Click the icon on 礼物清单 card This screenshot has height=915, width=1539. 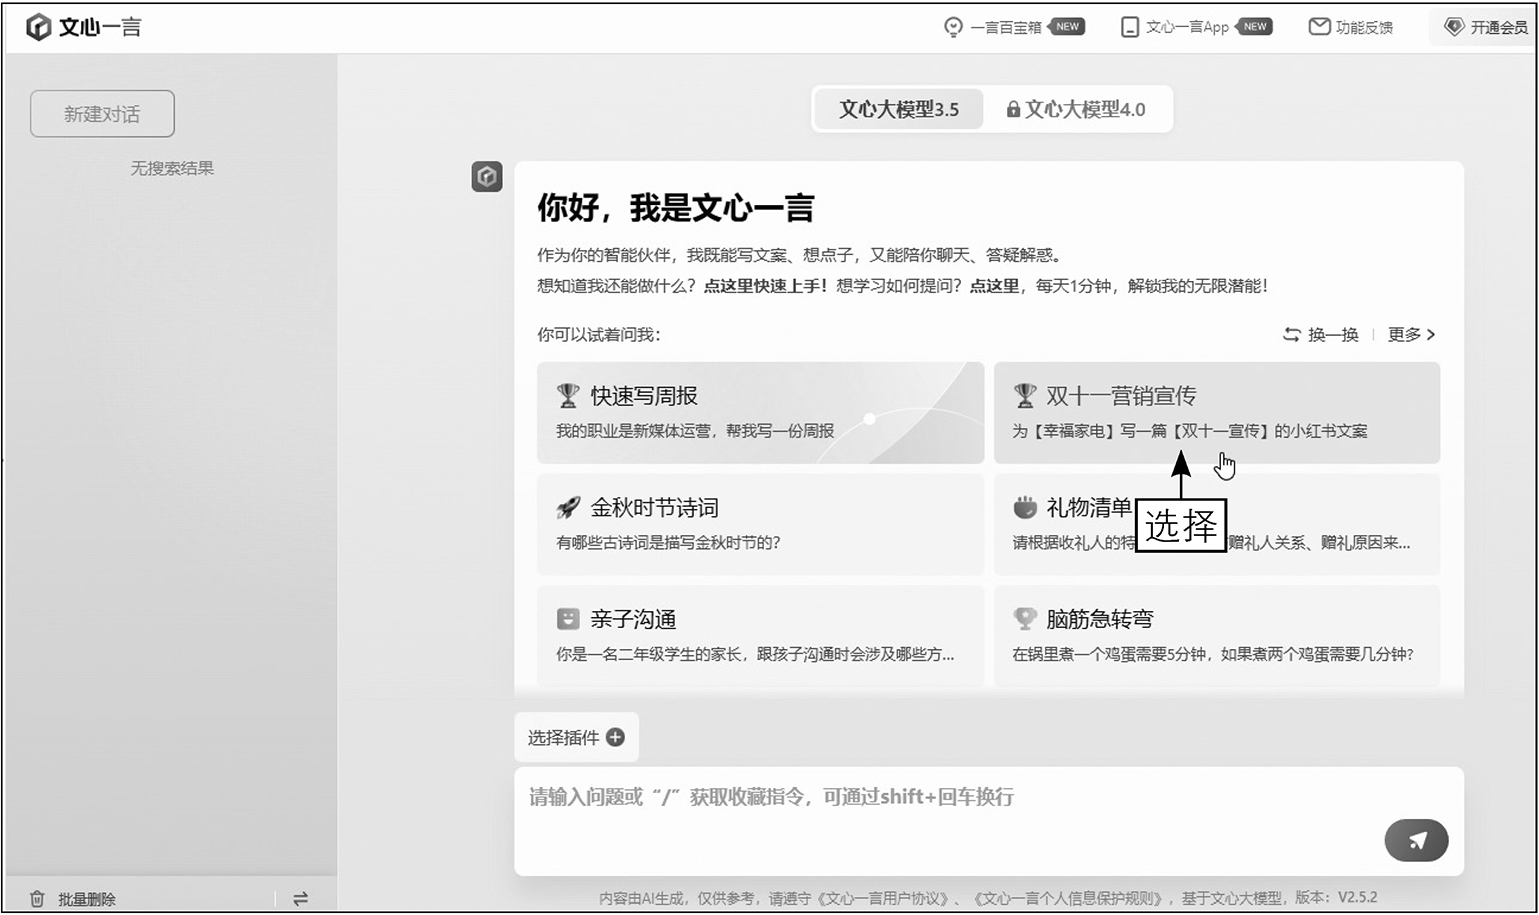[1025, 508]
